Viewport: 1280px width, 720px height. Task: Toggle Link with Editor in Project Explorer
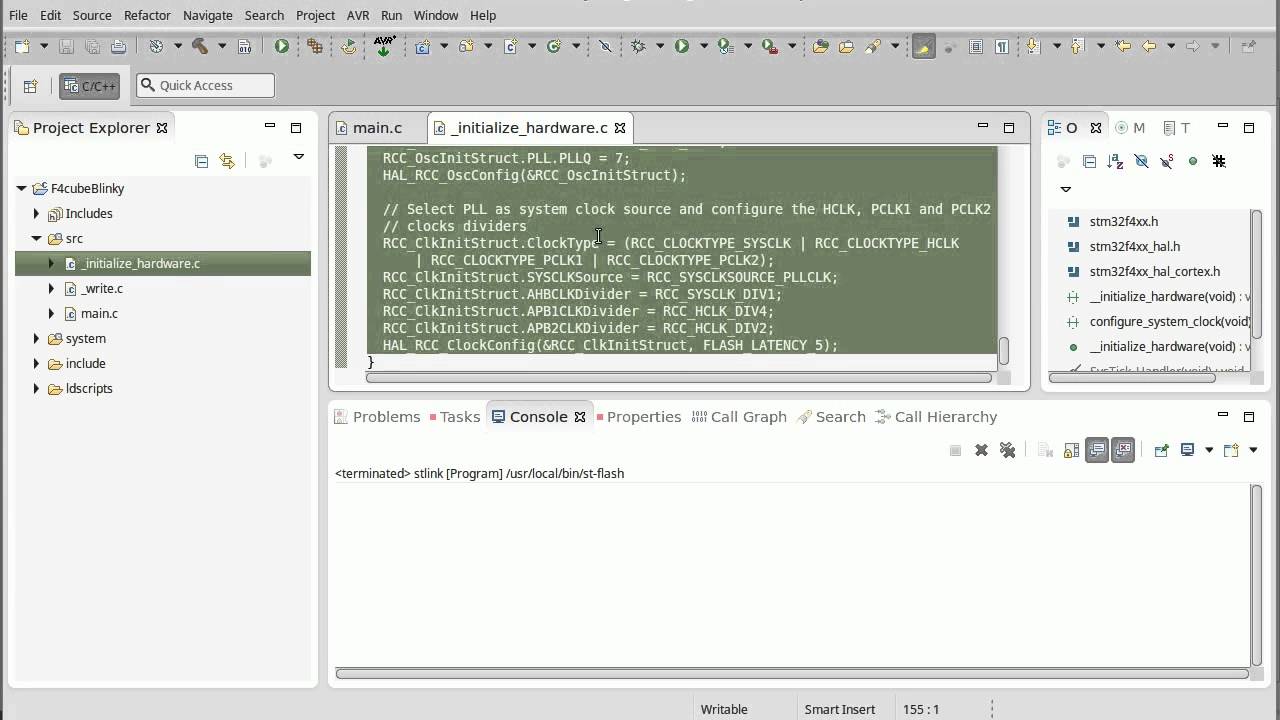(227, 161)
